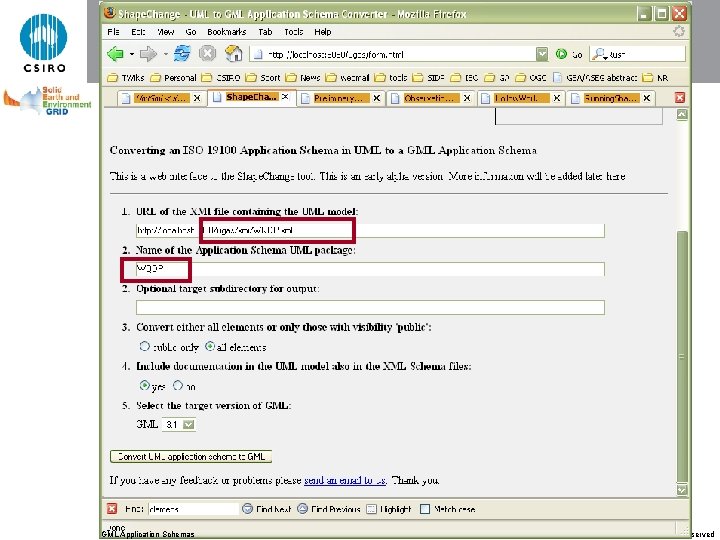
Task: Click the UML model XML URL field
Action: click(x=370, y=231)
